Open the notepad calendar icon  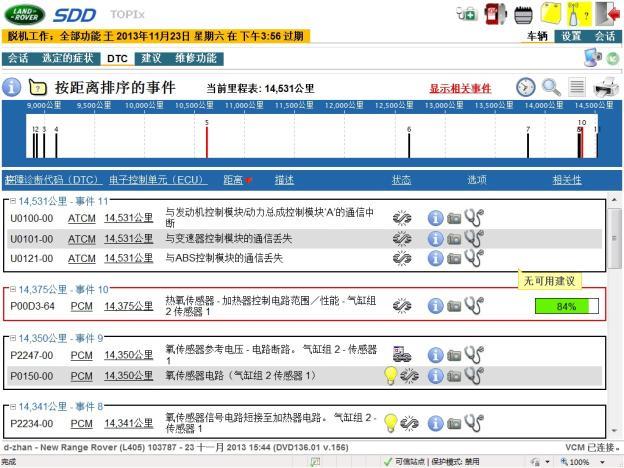[x=523, y=15]
